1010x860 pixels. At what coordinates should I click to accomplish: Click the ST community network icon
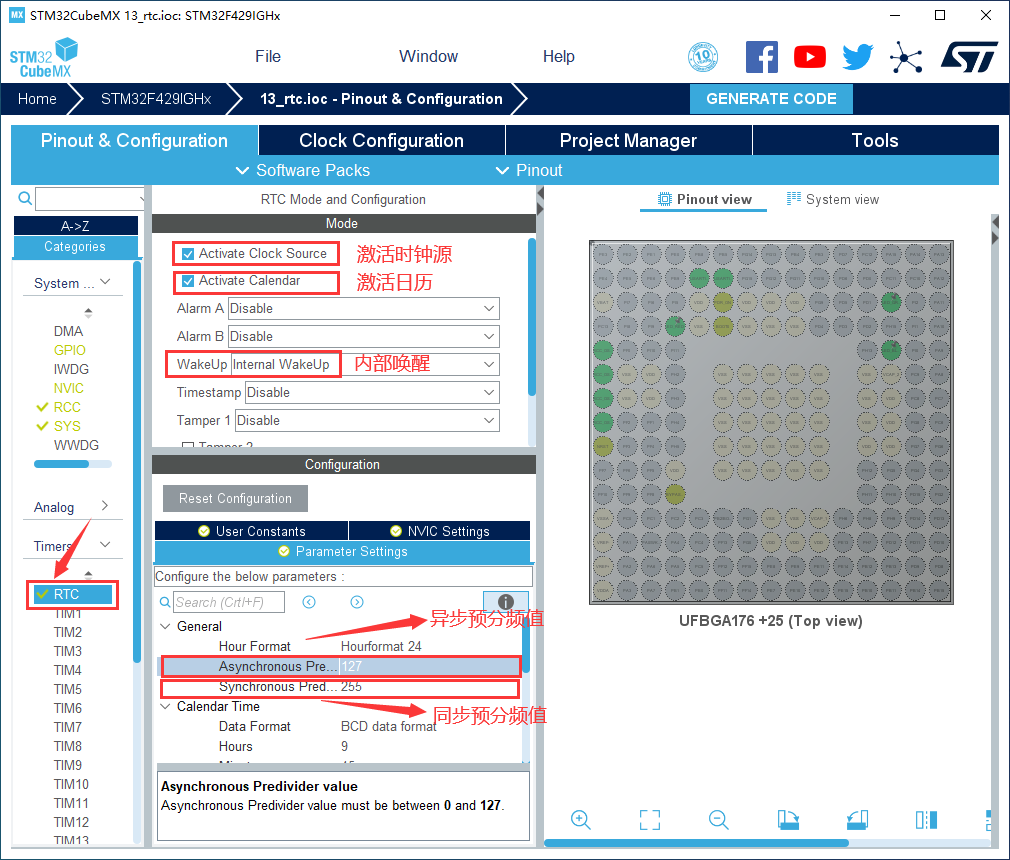point(906,57)
